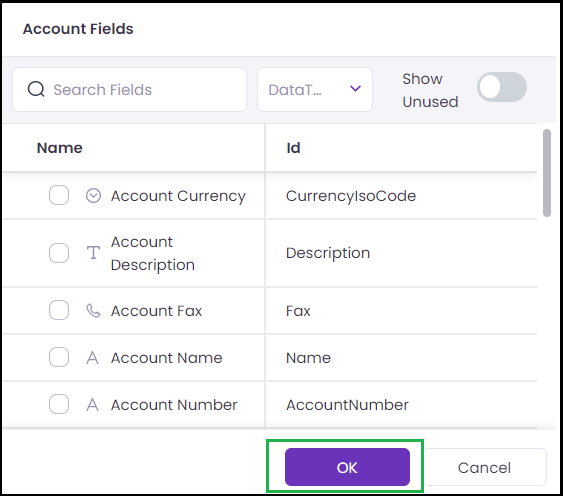Select the Account Fax checkbox
Screen dimensions: 563x496
coord(59,310)
